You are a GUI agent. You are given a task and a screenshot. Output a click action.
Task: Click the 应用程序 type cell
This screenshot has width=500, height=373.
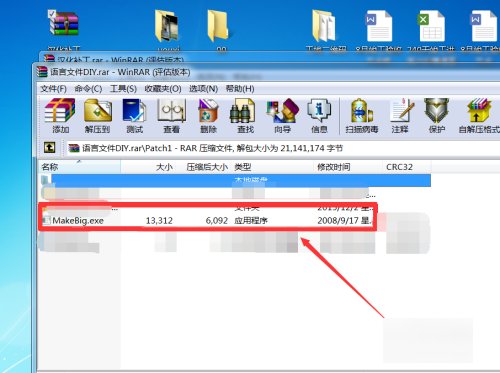pyautogui.click(x=251, y=220)
